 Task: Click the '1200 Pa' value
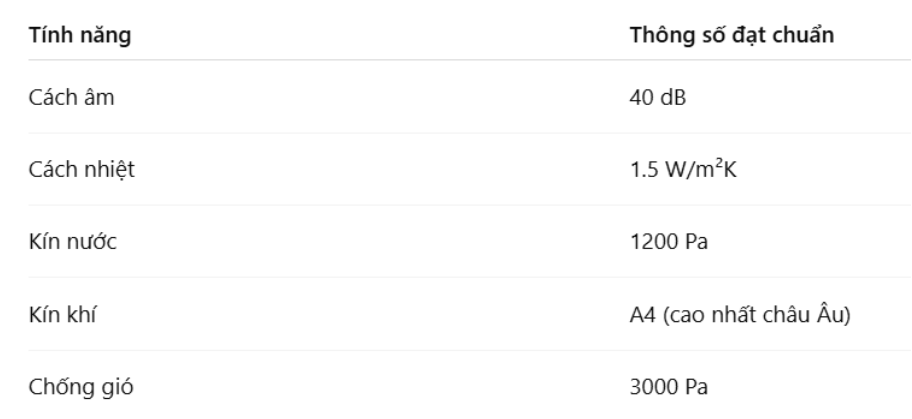point(656,241)
